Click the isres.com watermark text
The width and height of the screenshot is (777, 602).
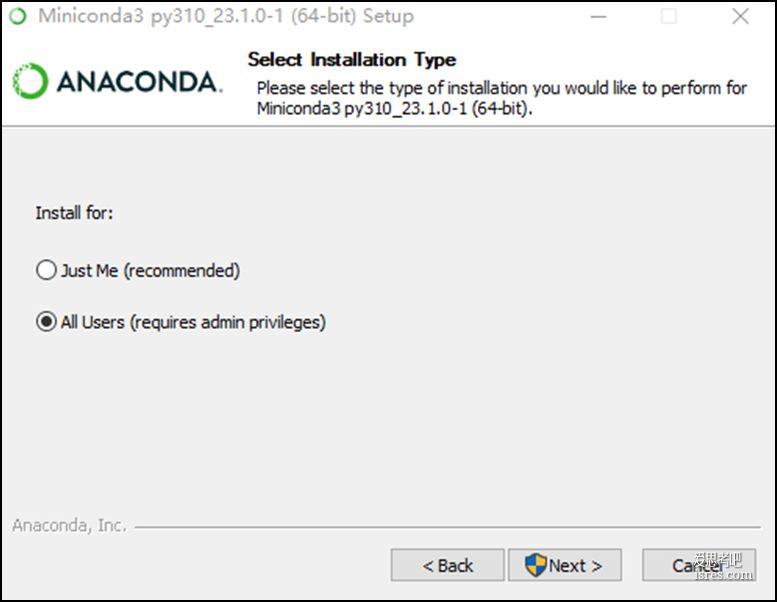point(724,575)
